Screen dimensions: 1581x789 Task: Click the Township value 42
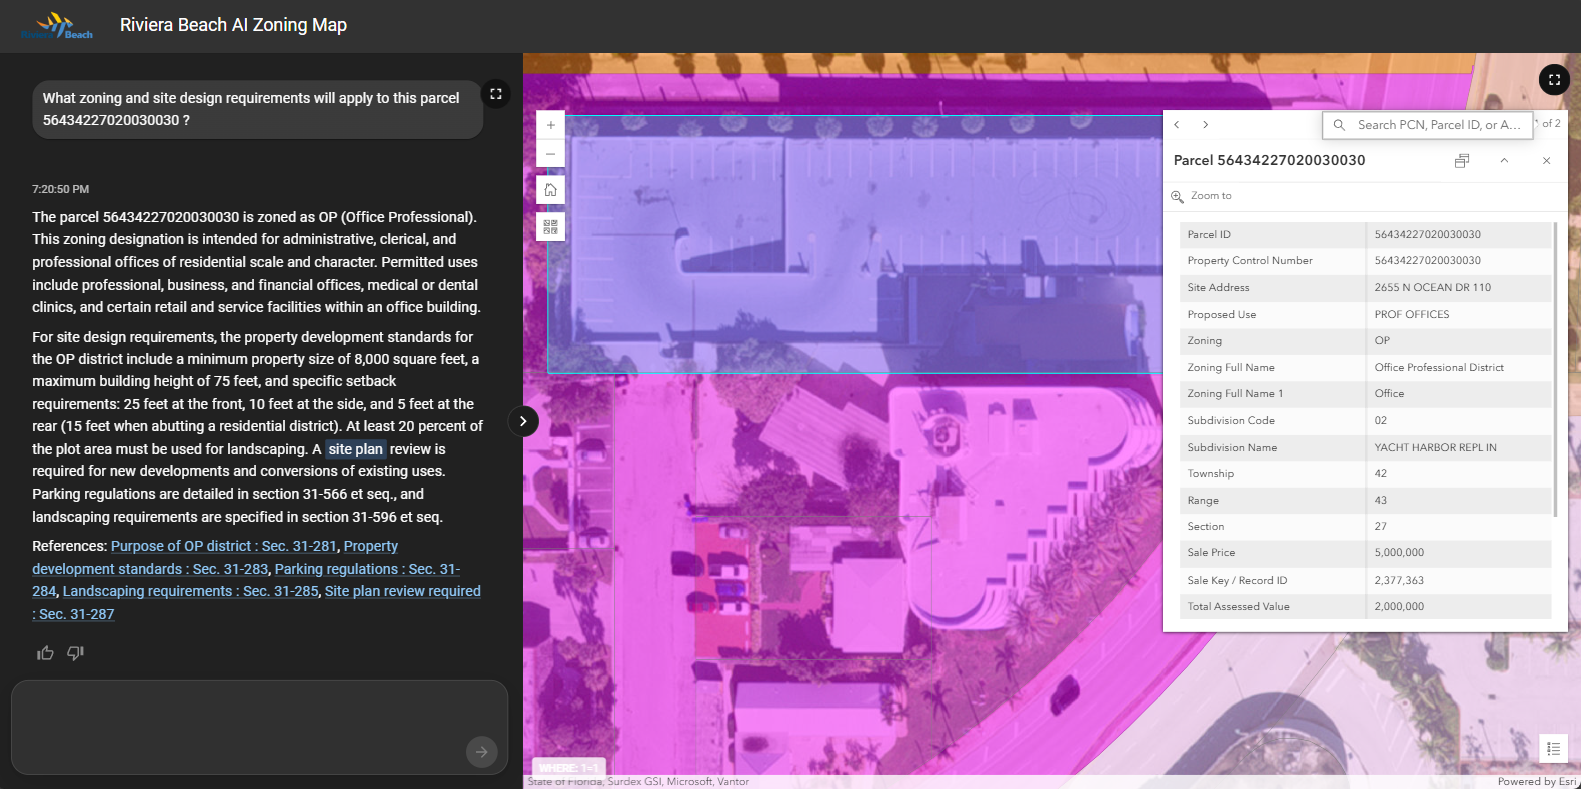click(x=1380, y=474)
